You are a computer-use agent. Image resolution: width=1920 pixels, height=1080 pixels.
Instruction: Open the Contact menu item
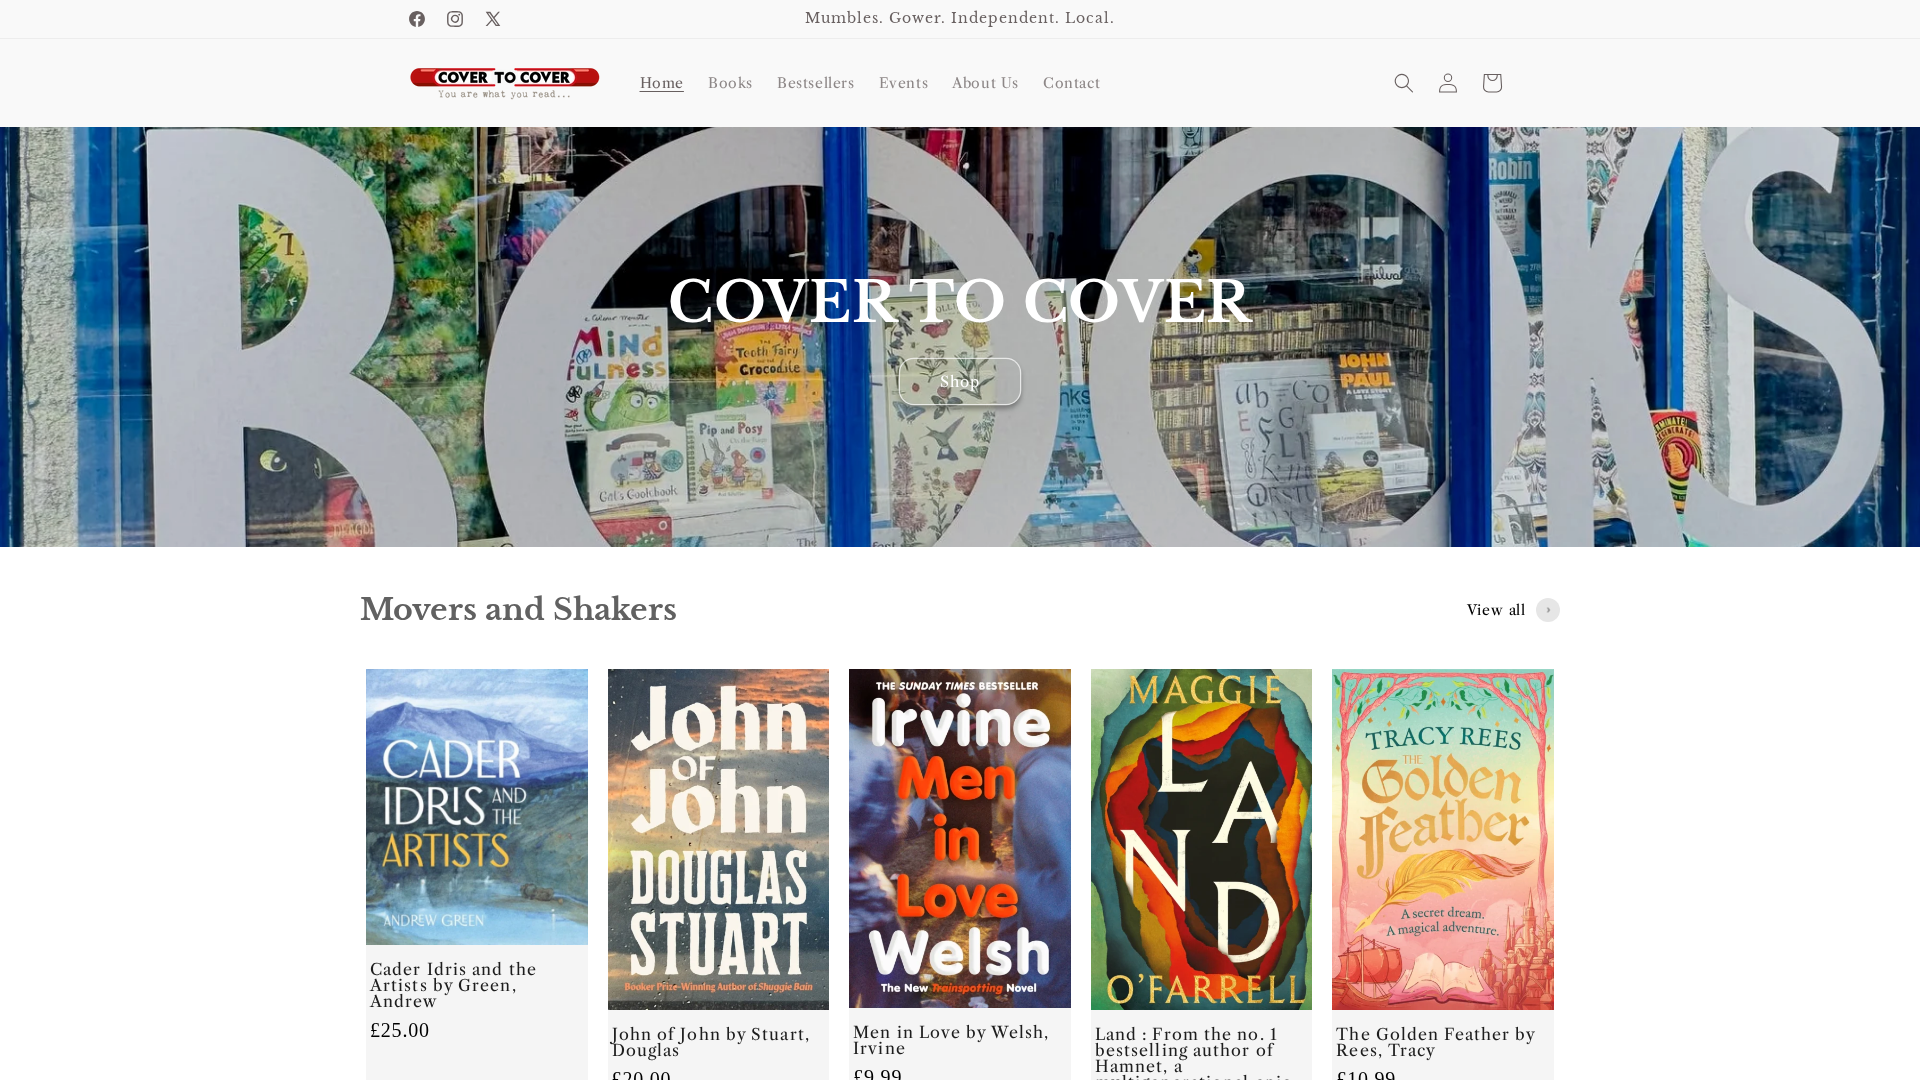[1071, 83]
